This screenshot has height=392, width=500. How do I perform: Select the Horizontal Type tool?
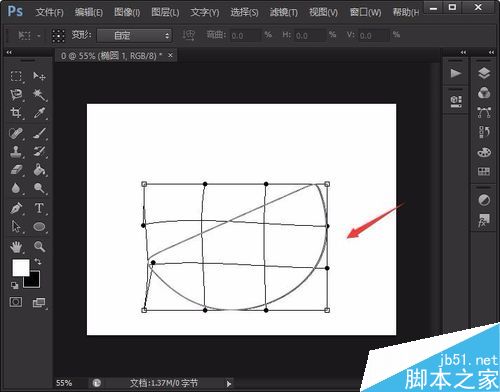pyautogui.click(x=39, y=208)
